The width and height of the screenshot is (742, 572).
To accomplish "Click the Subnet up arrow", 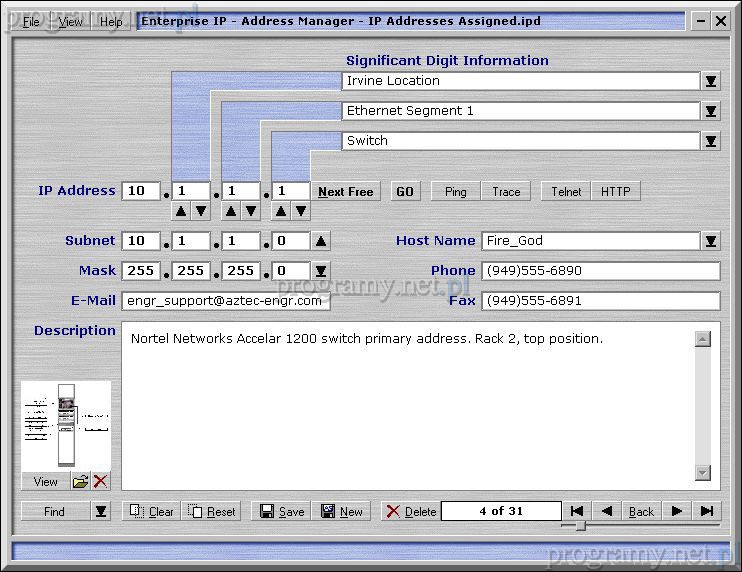I will (320, 241).
